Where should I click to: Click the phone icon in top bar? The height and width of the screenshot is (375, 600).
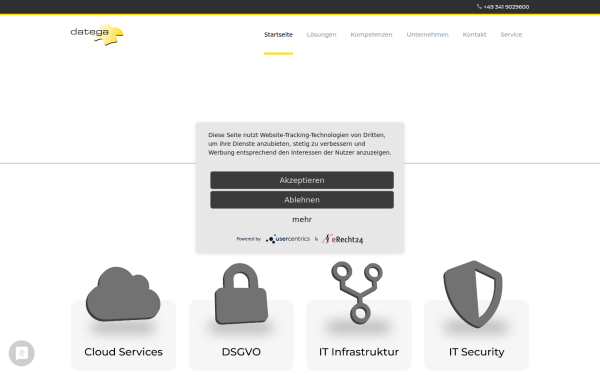click(x=479, y=7)
